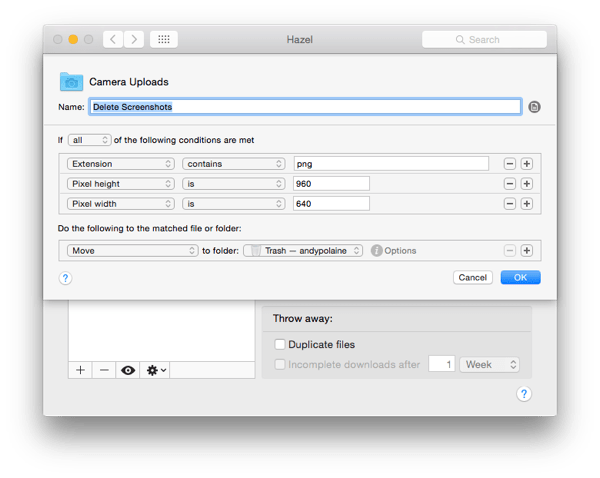Open the Week time unit dropdown
The width and height of the screenshot is (600, 478).
(489, 364)
